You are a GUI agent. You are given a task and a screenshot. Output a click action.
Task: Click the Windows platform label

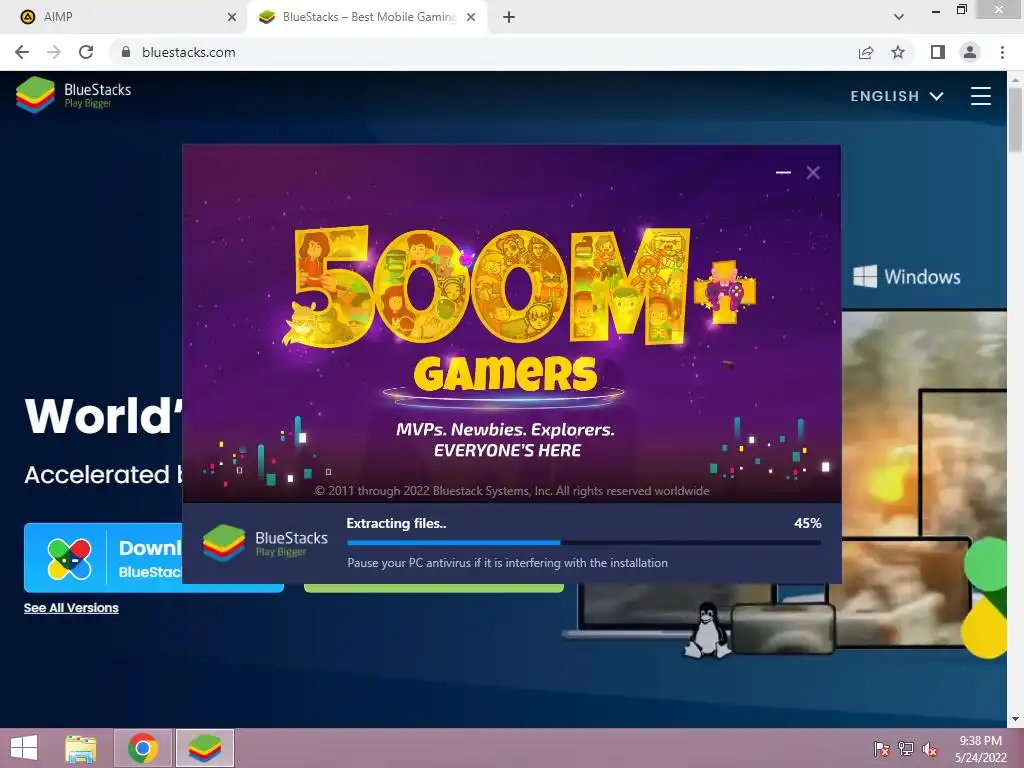click(907, 277)
